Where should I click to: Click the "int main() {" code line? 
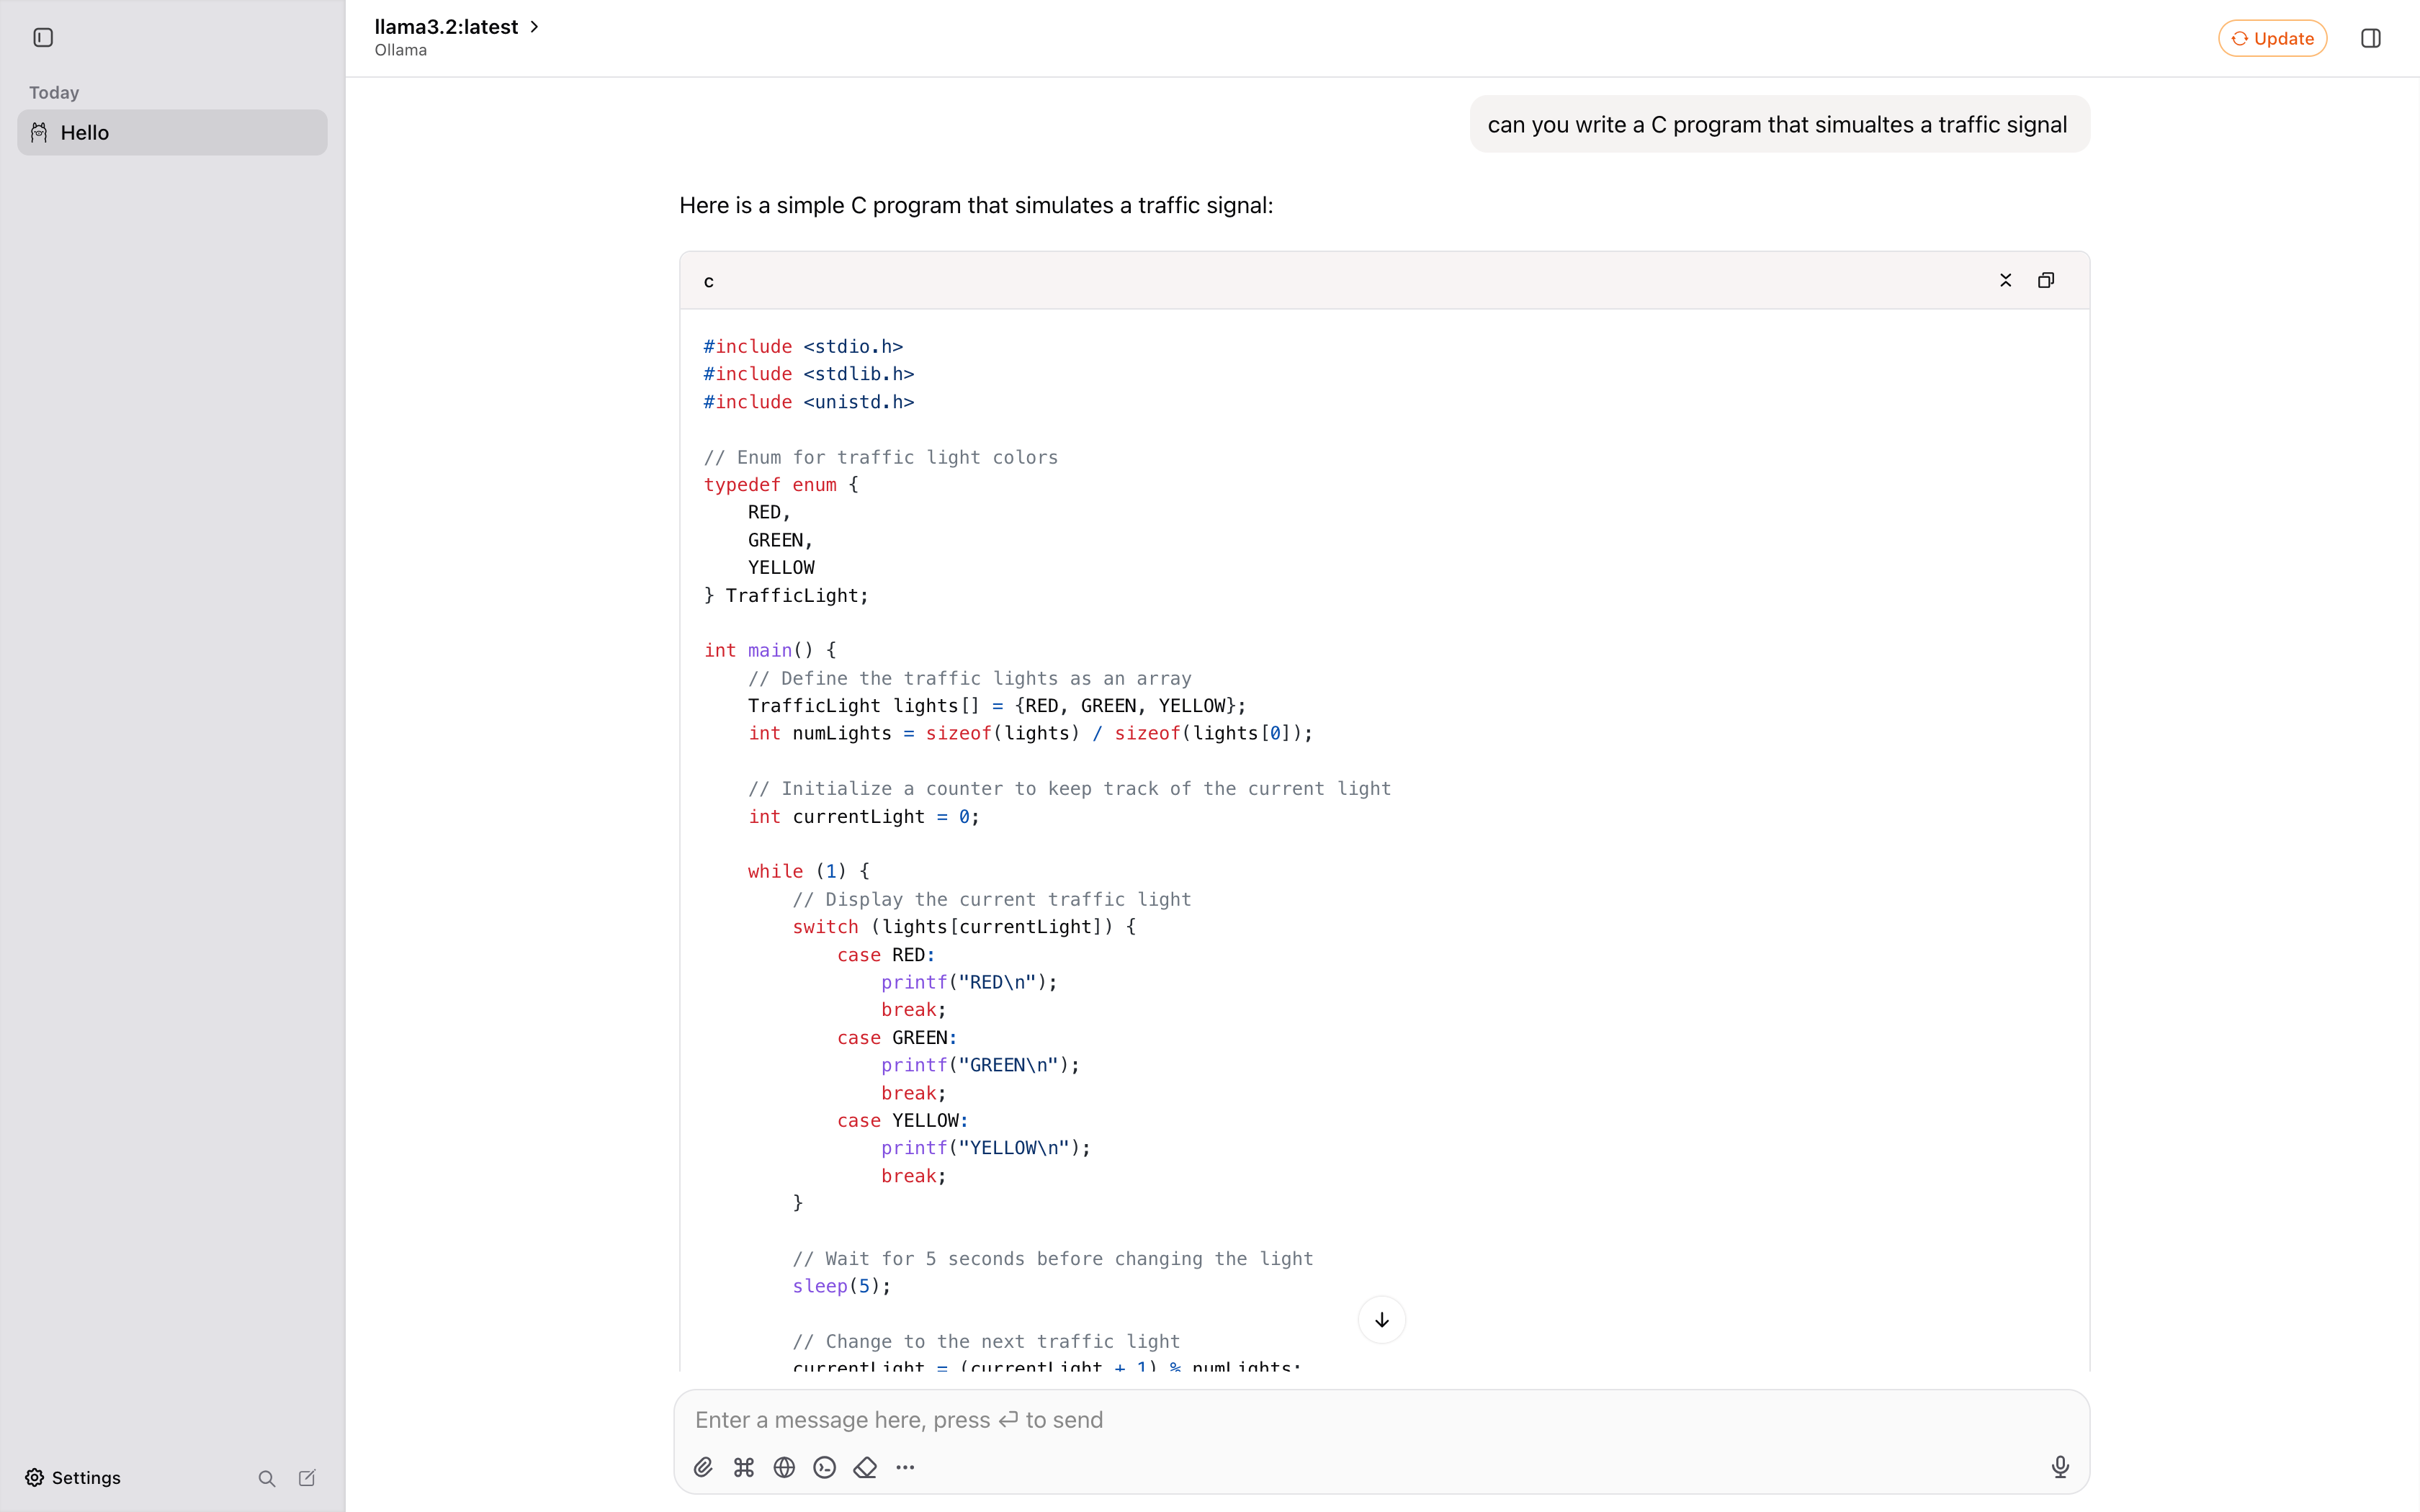[x=770, y=650]
